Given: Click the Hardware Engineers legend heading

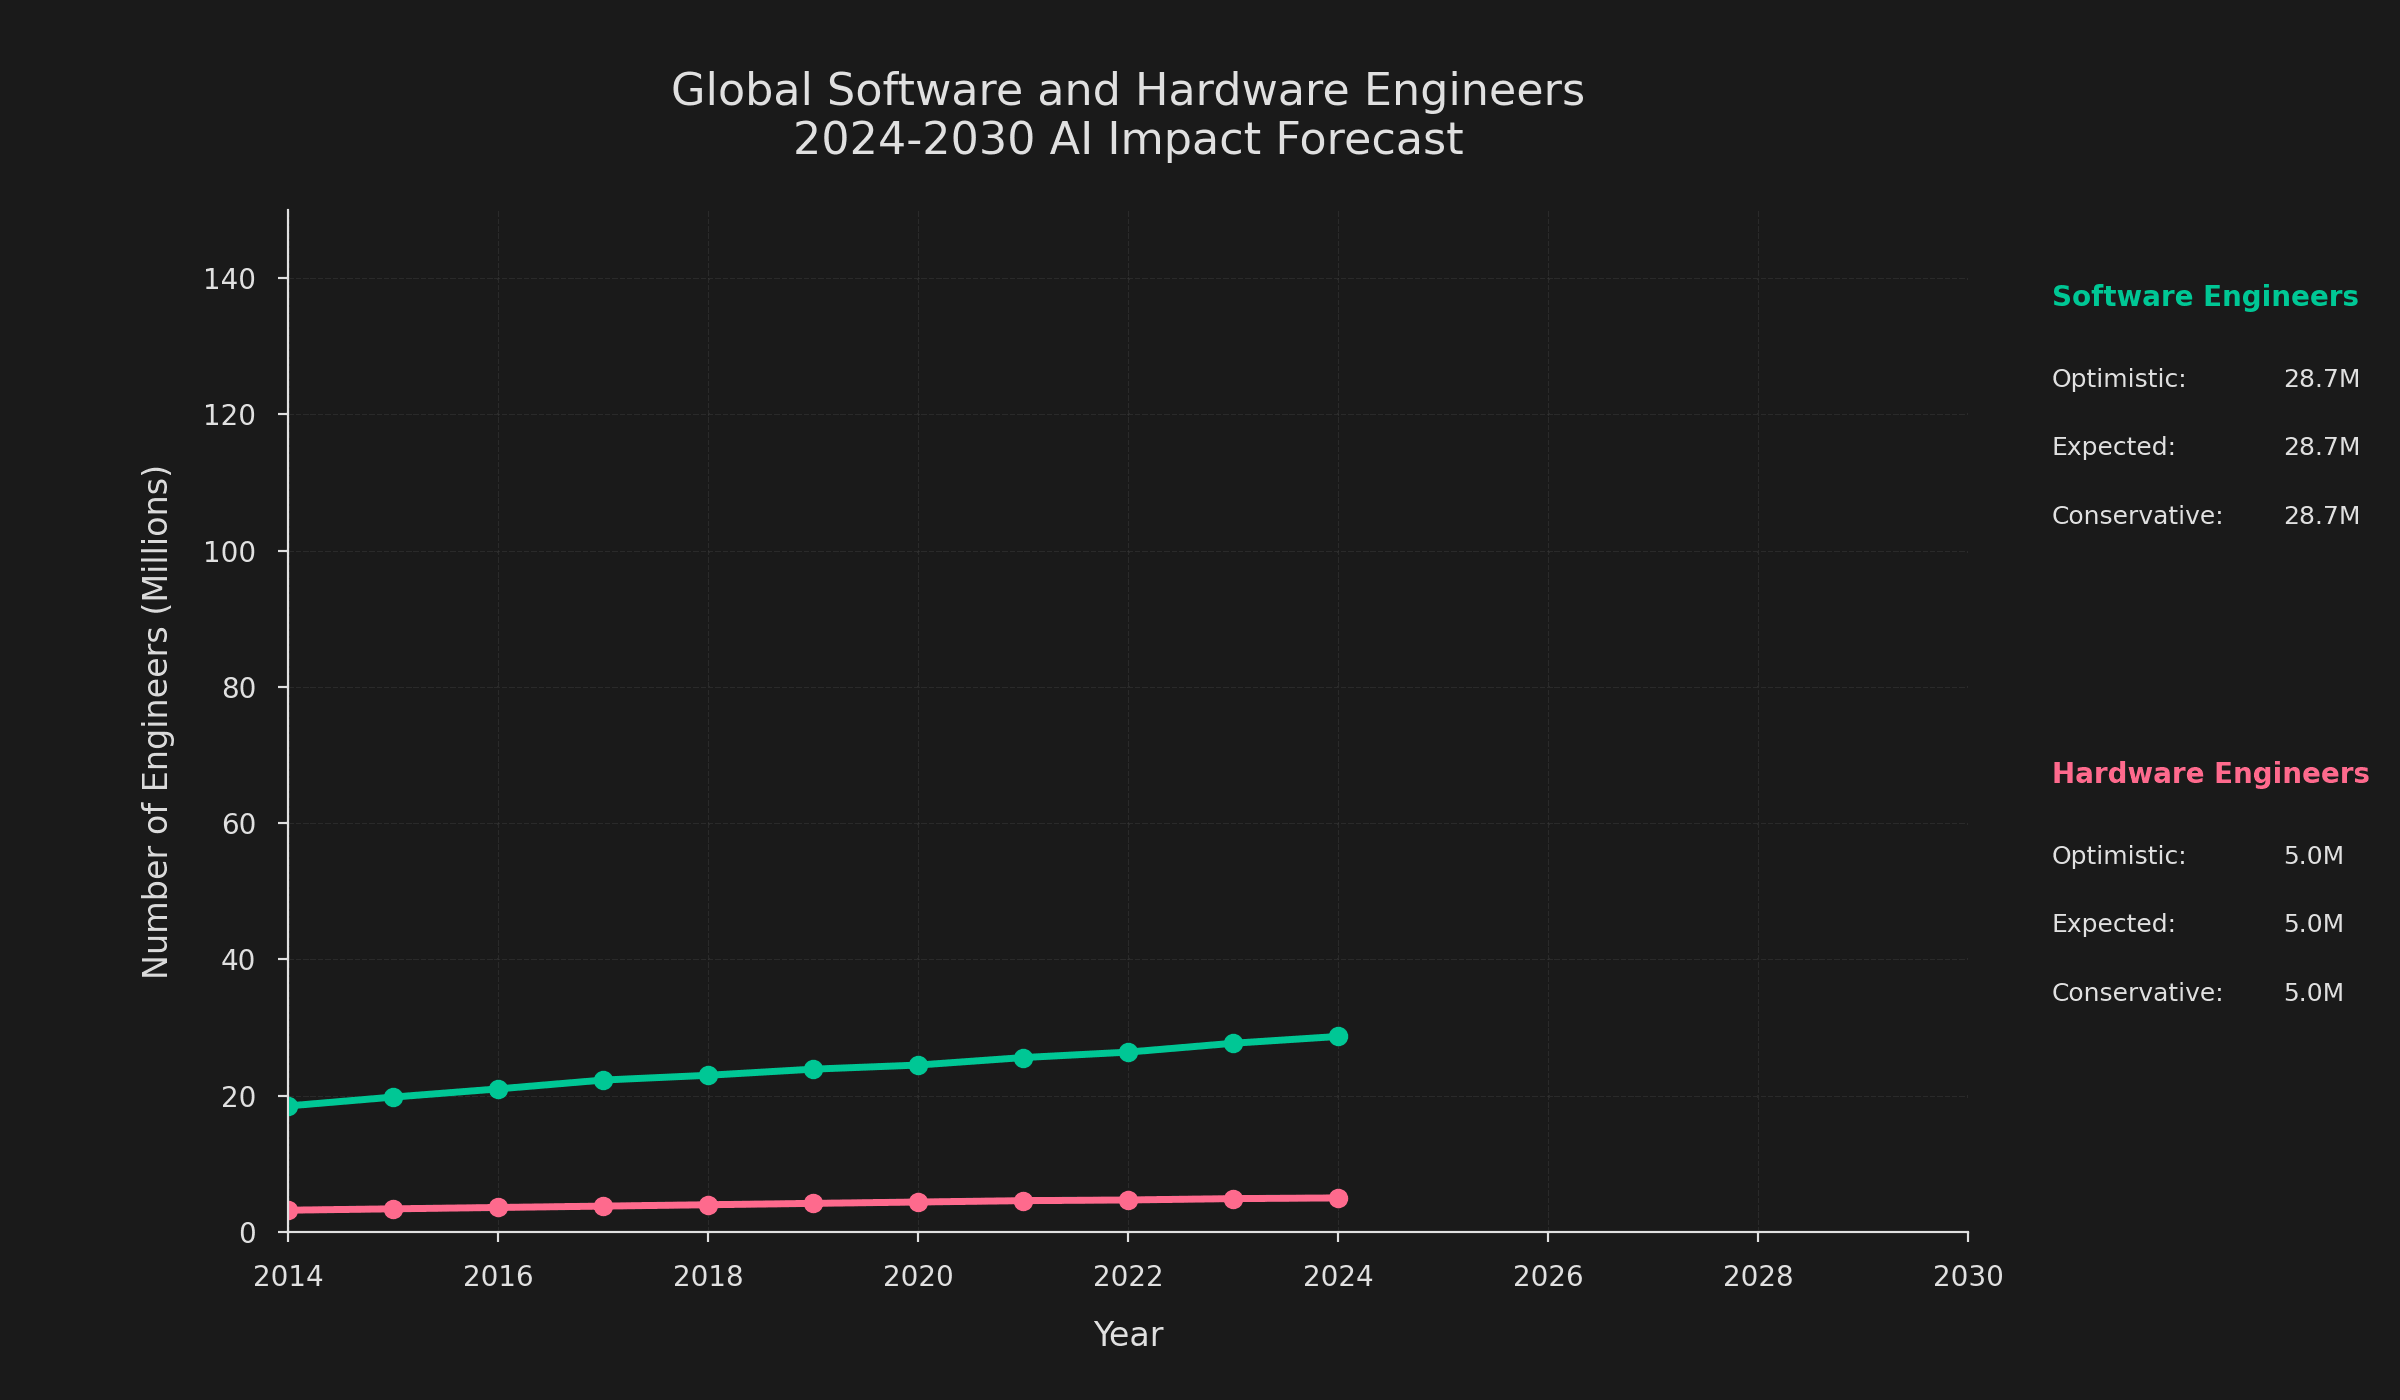Looking at the screenshot, I should pyautogui.click(x=2210, y=774).
